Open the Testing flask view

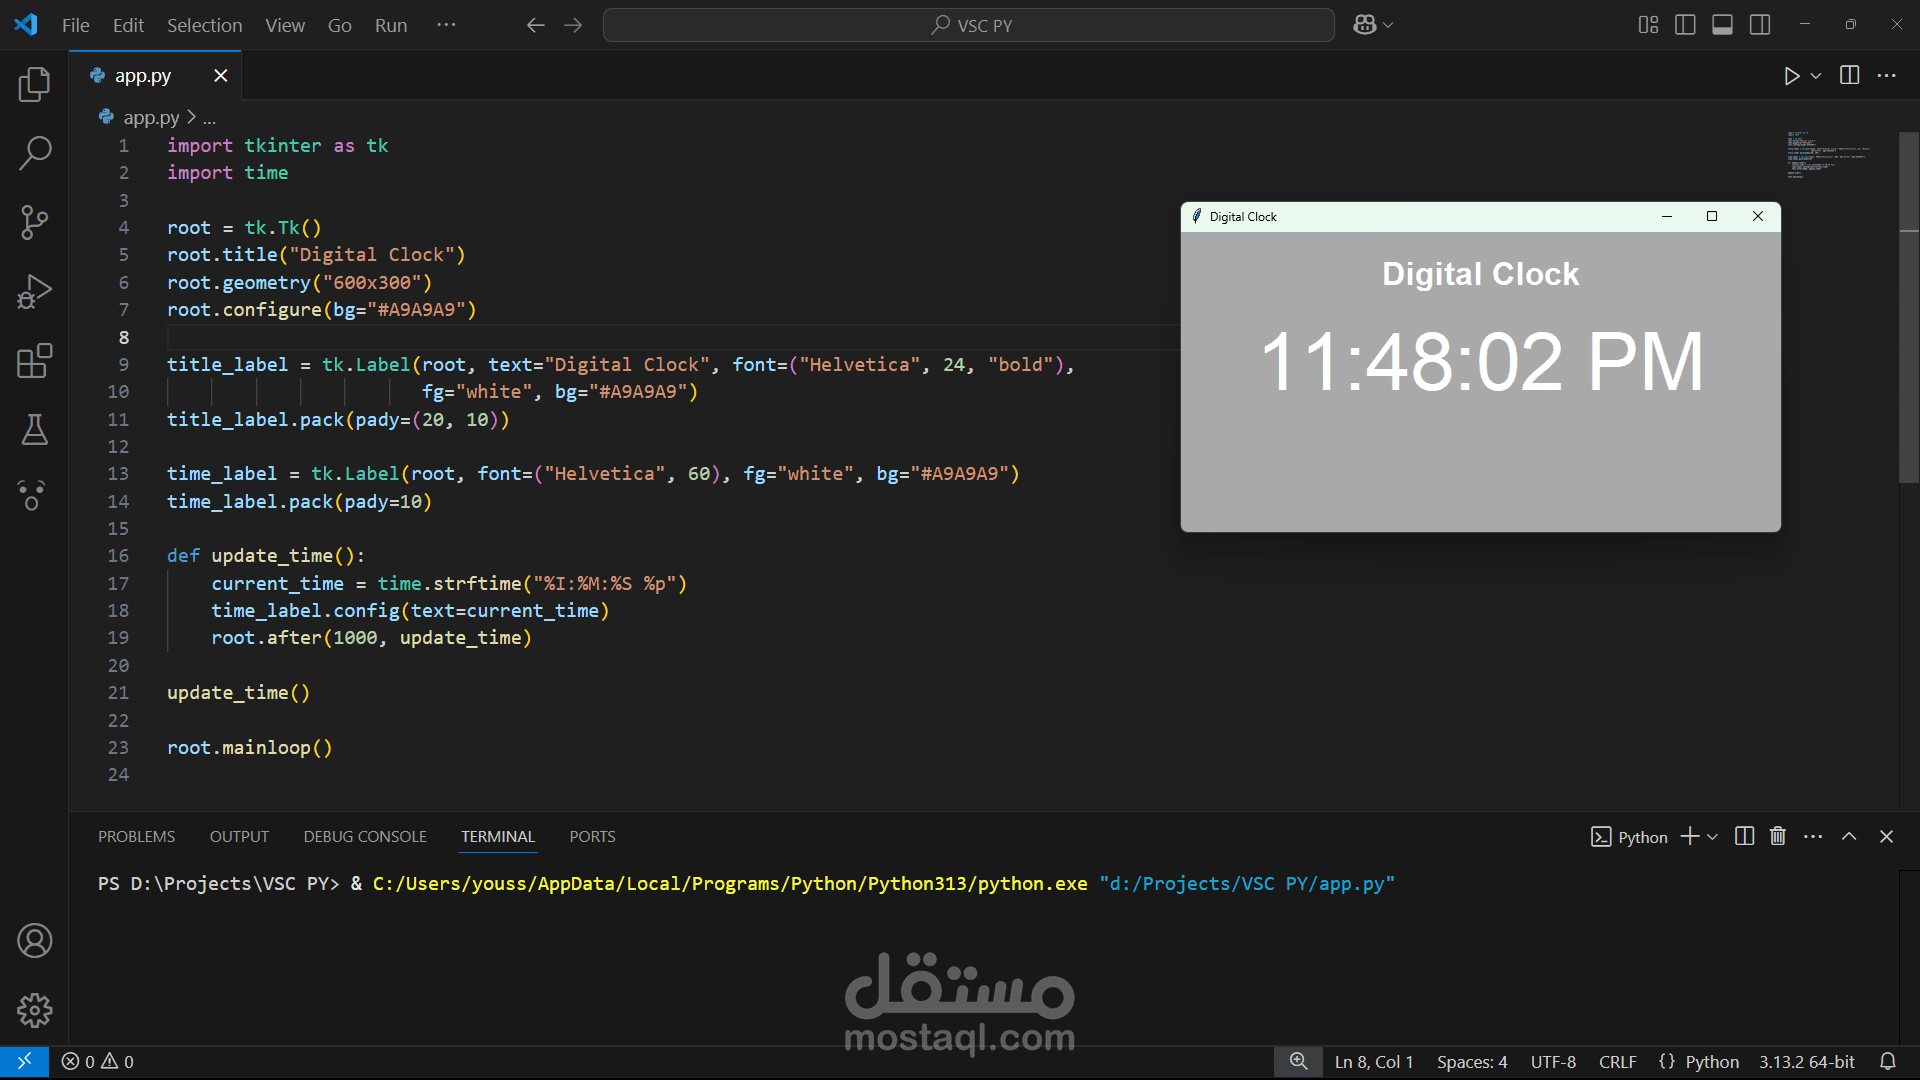[x=34, y=430]
